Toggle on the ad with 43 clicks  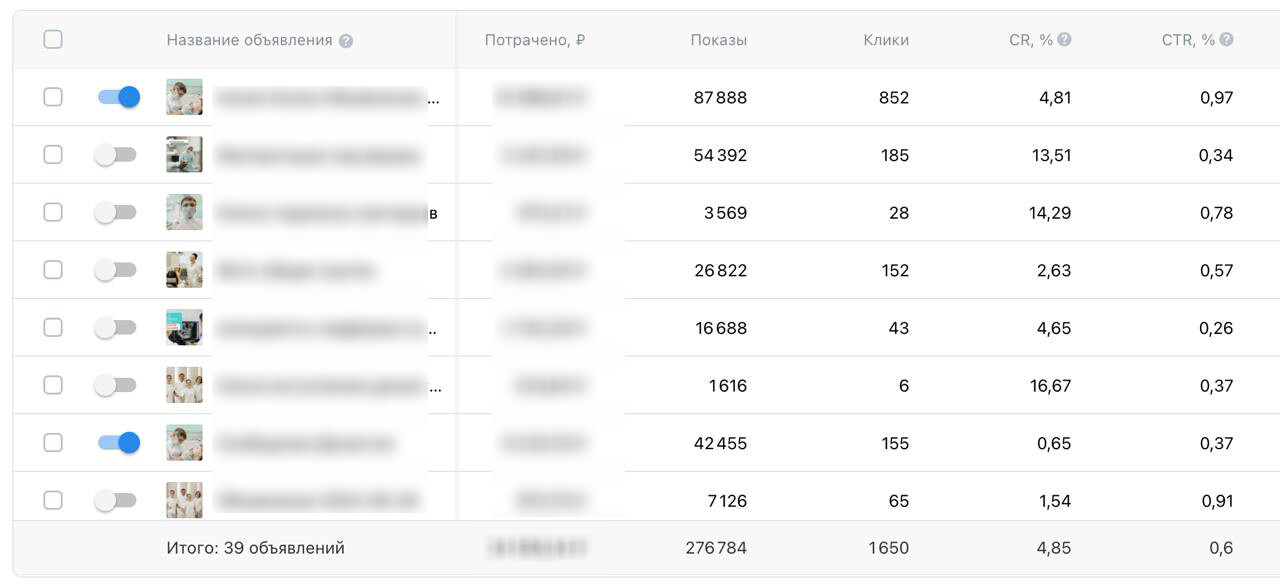coord(115,328)
